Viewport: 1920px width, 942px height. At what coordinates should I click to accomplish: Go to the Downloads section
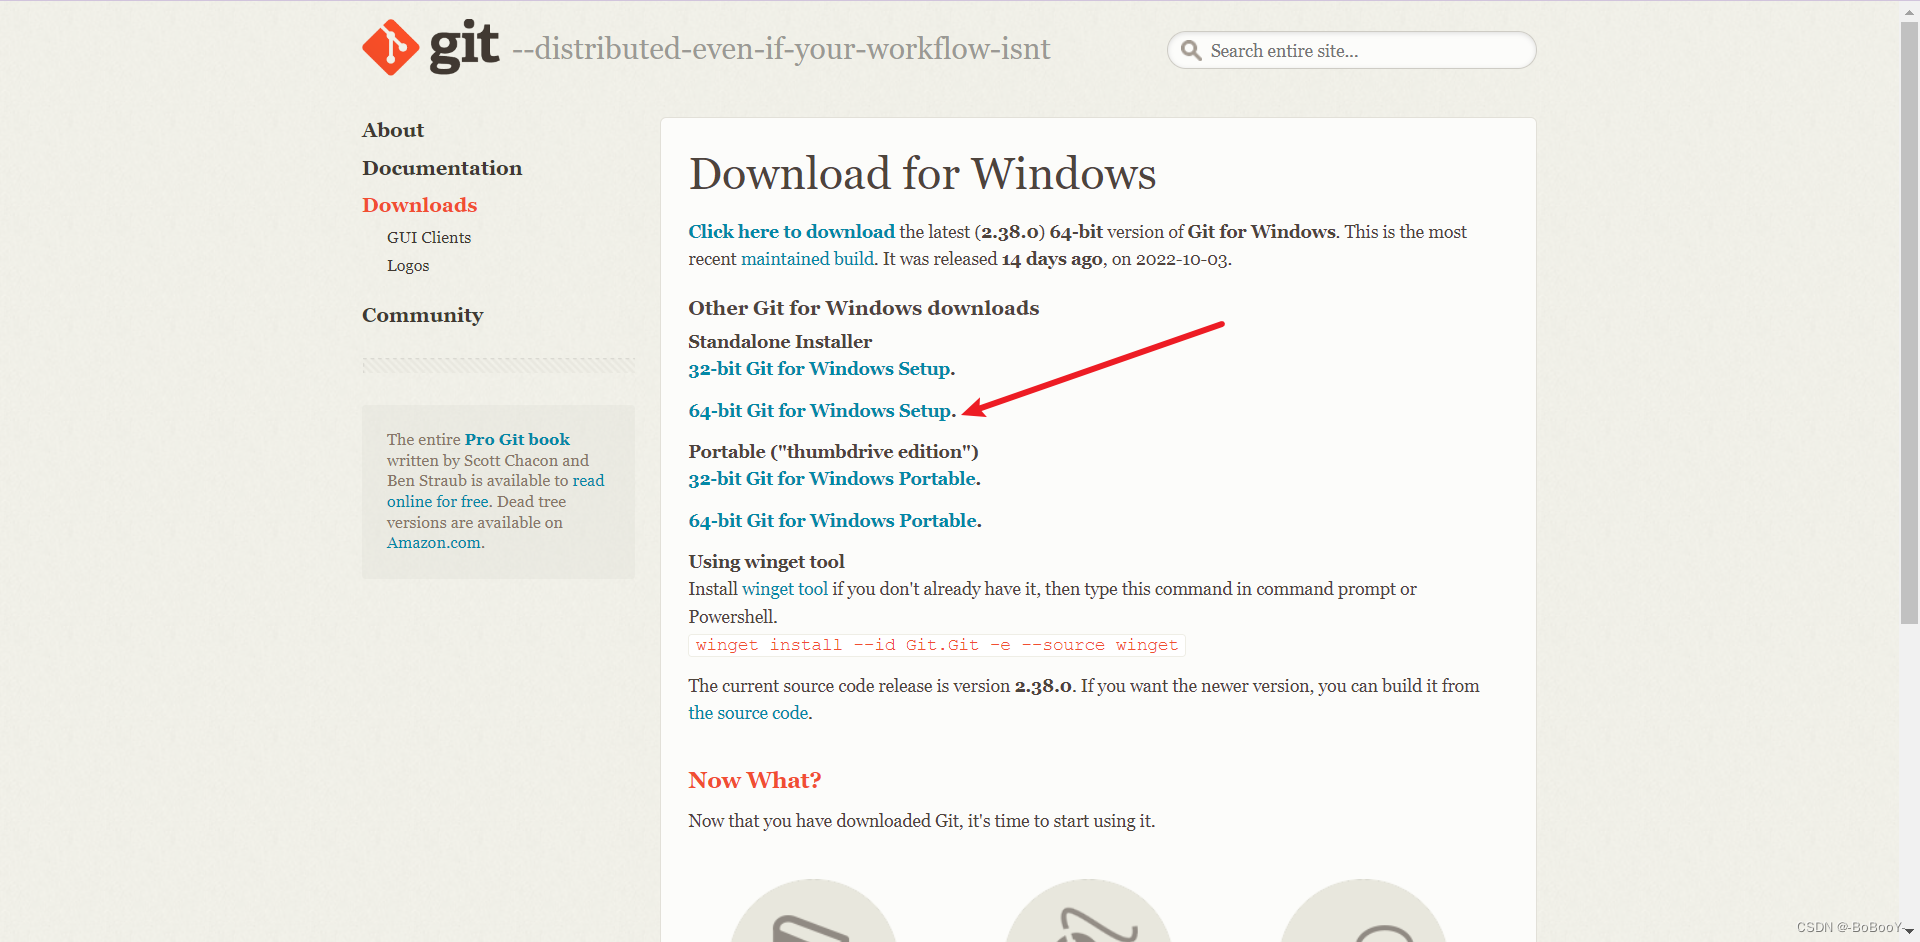tap(420, 205)
